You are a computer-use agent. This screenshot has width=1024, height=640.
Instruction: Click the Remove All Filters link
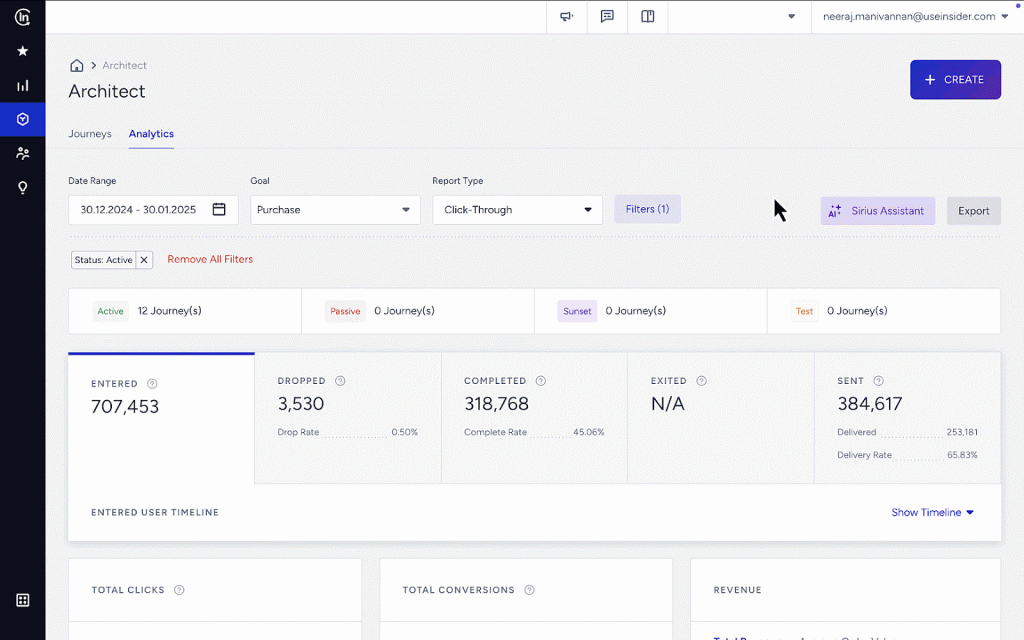pos(210,260)
